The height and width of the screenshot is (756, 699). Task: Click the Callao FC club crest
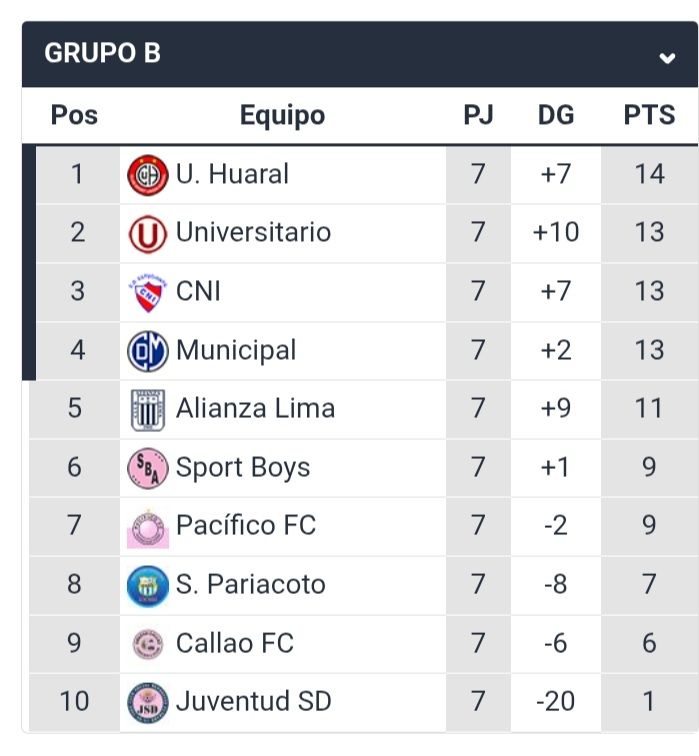coord(148,644)
